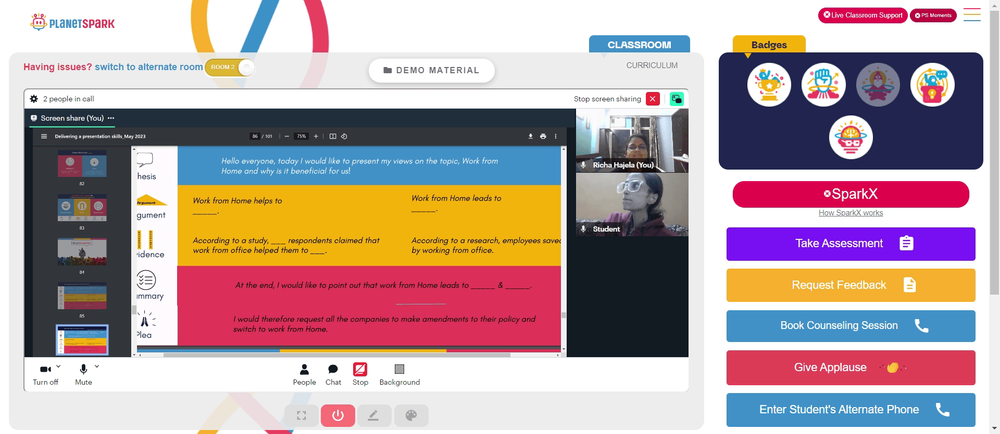Image resolution: width=1000 pixels, height=434 pixels.
Task: Click Book Counseling Session button
Action: click(x=851, y=326)
